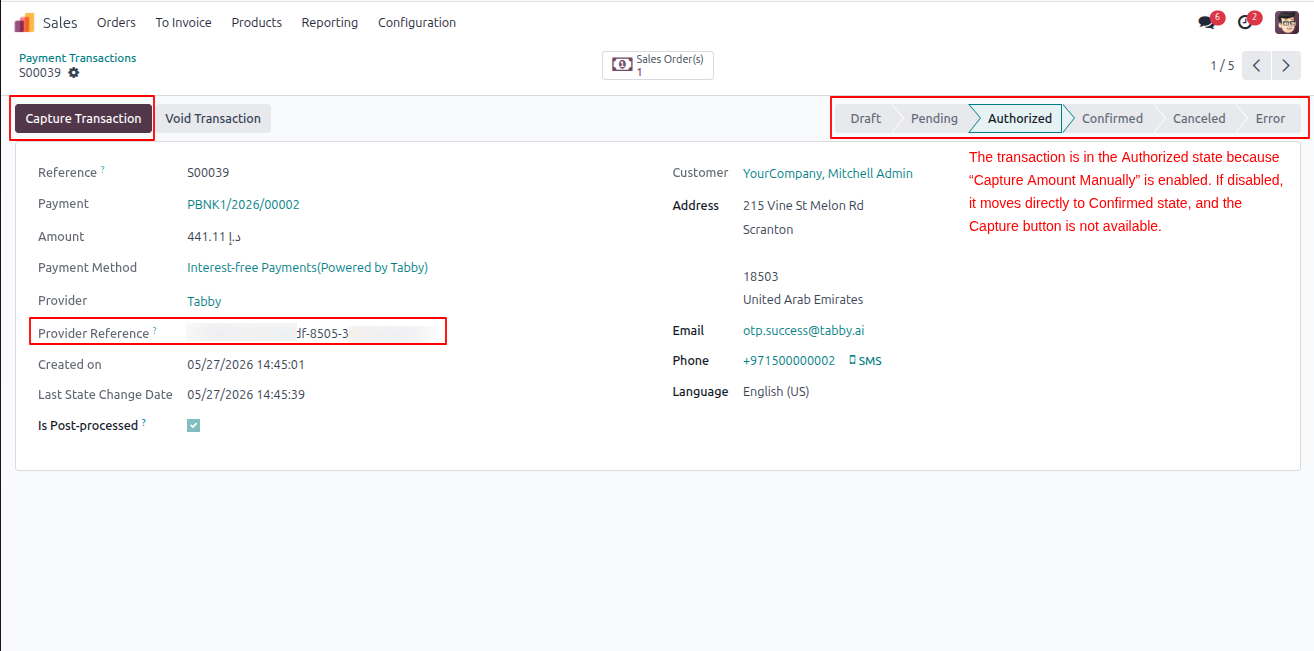
Task: Click the Reference value S00039
Action: 208,173
